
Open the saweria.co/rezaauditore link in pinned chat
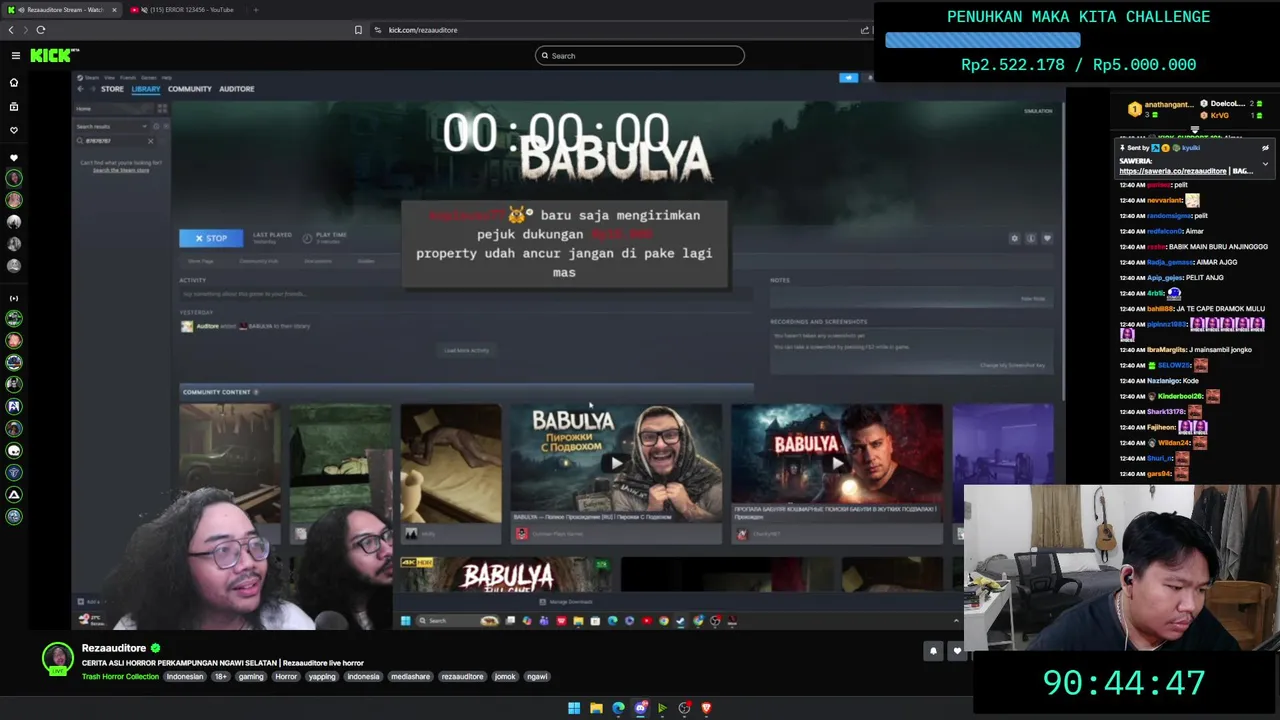(x=1172, y=171)
